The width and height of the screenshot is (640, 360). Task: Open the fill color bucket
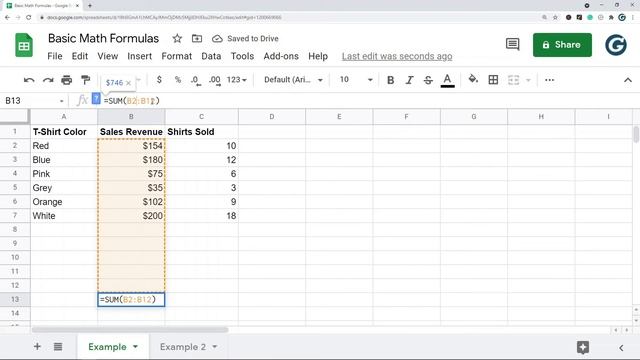(473, 79)
